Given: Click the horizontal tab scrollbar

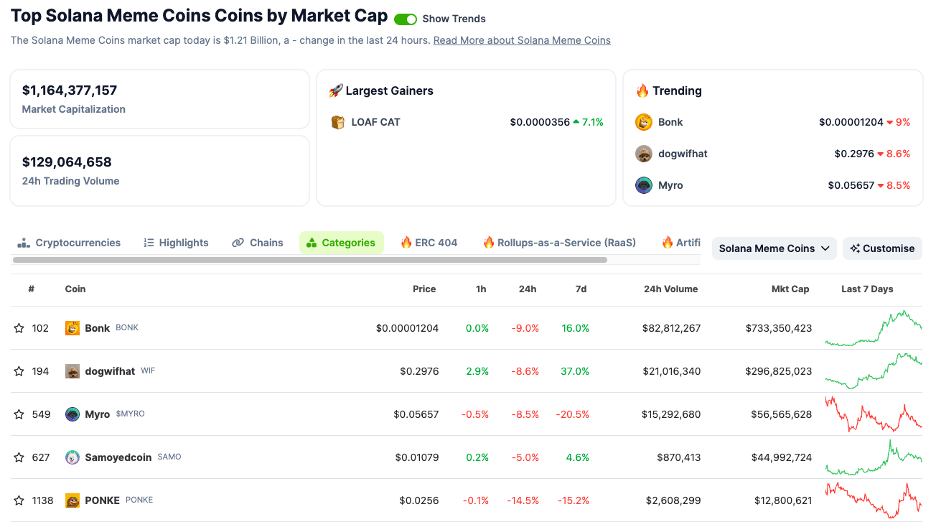Looking at the screenshot, I should point(309,260).
